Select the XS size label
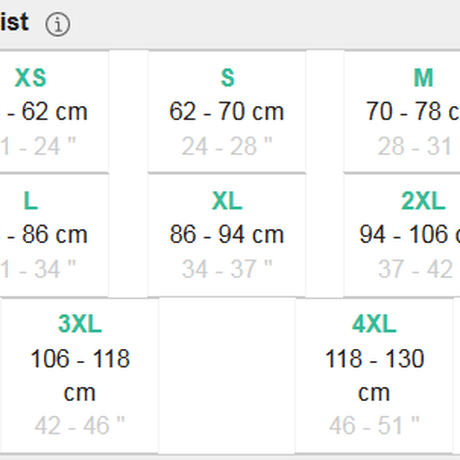 pyautogui.click(x=31, y=78)
